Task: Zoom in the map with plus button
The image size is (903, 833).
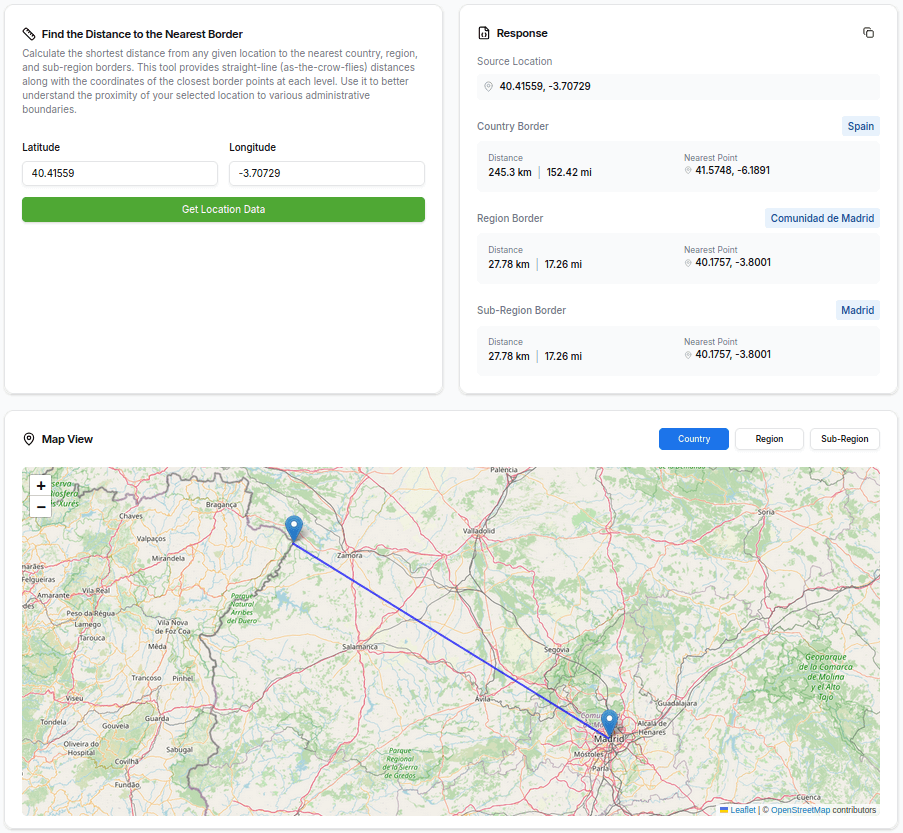Action: pos(41,486)
